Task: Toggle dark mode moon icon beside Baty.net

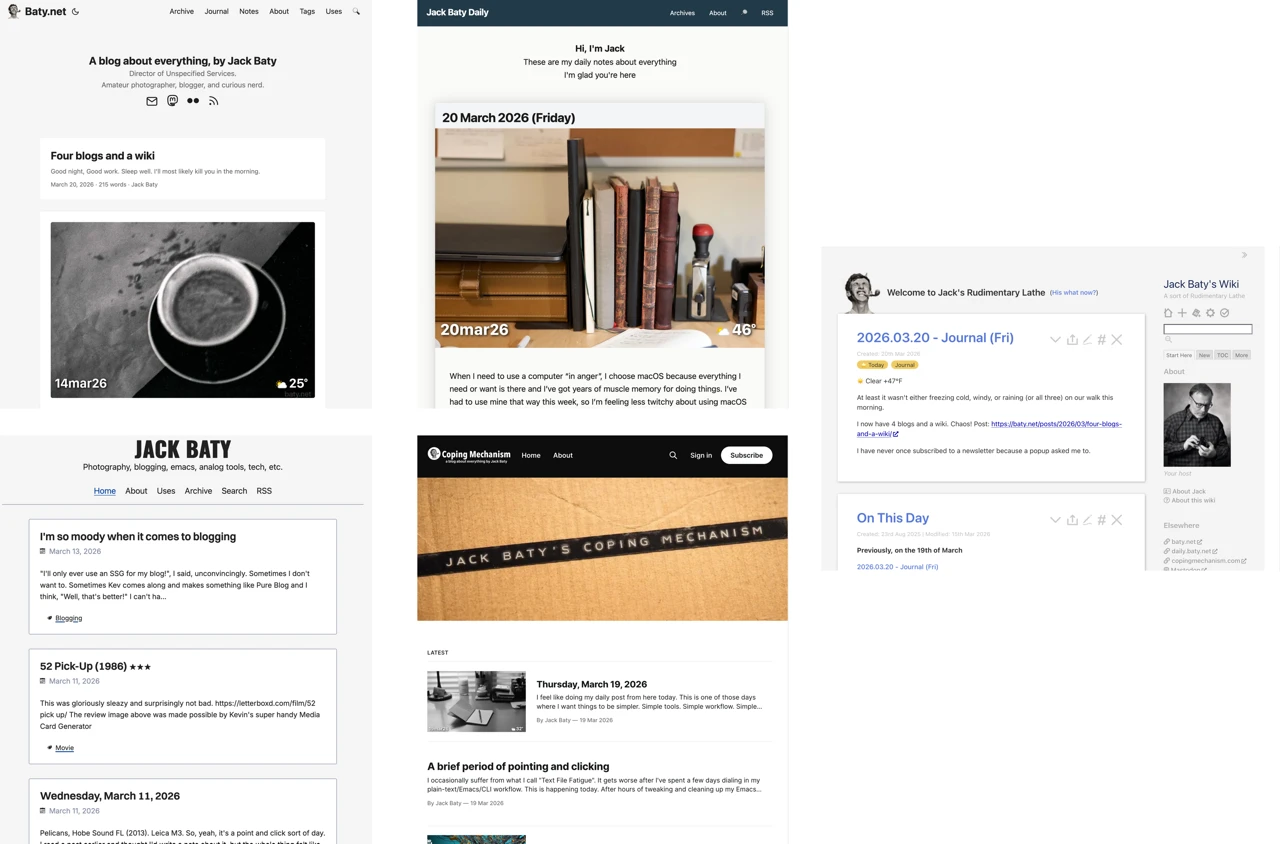Action: tap(76, 12)
